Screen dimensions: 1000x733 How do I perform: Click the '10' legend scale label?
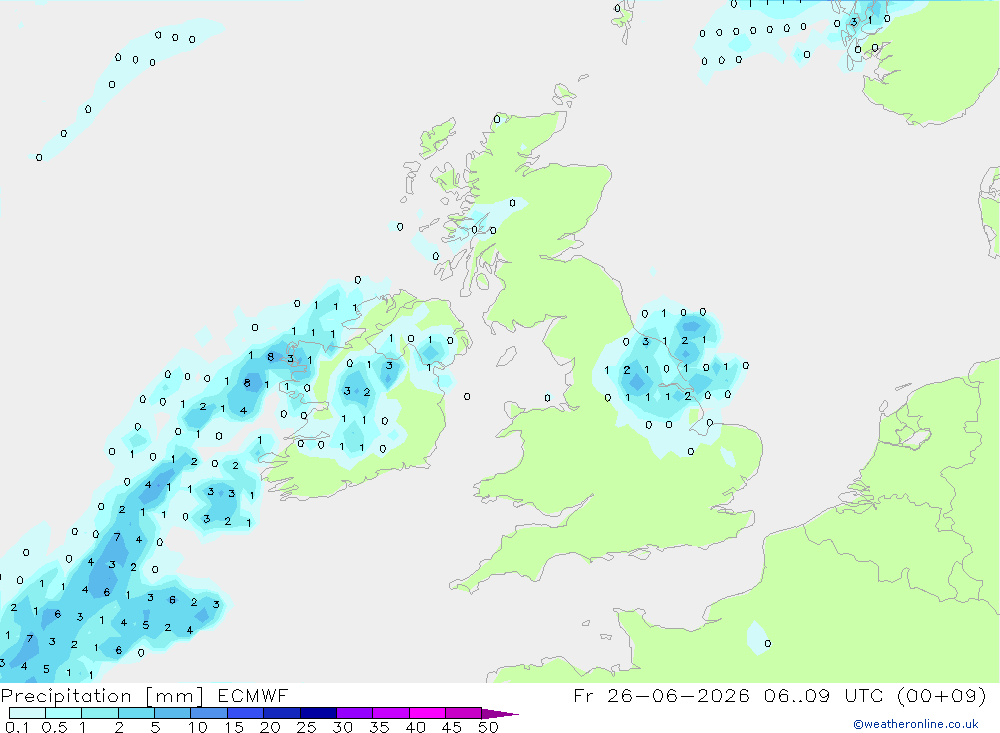pos(198,727)
